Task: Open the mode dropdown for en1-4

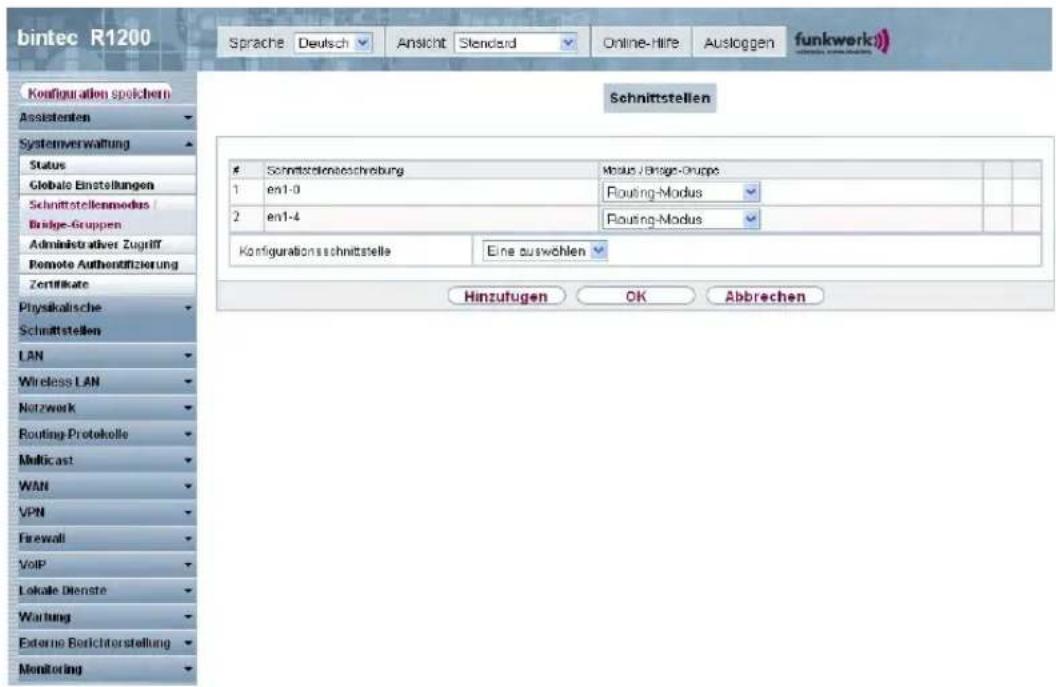Action: (x=681, y=220)
